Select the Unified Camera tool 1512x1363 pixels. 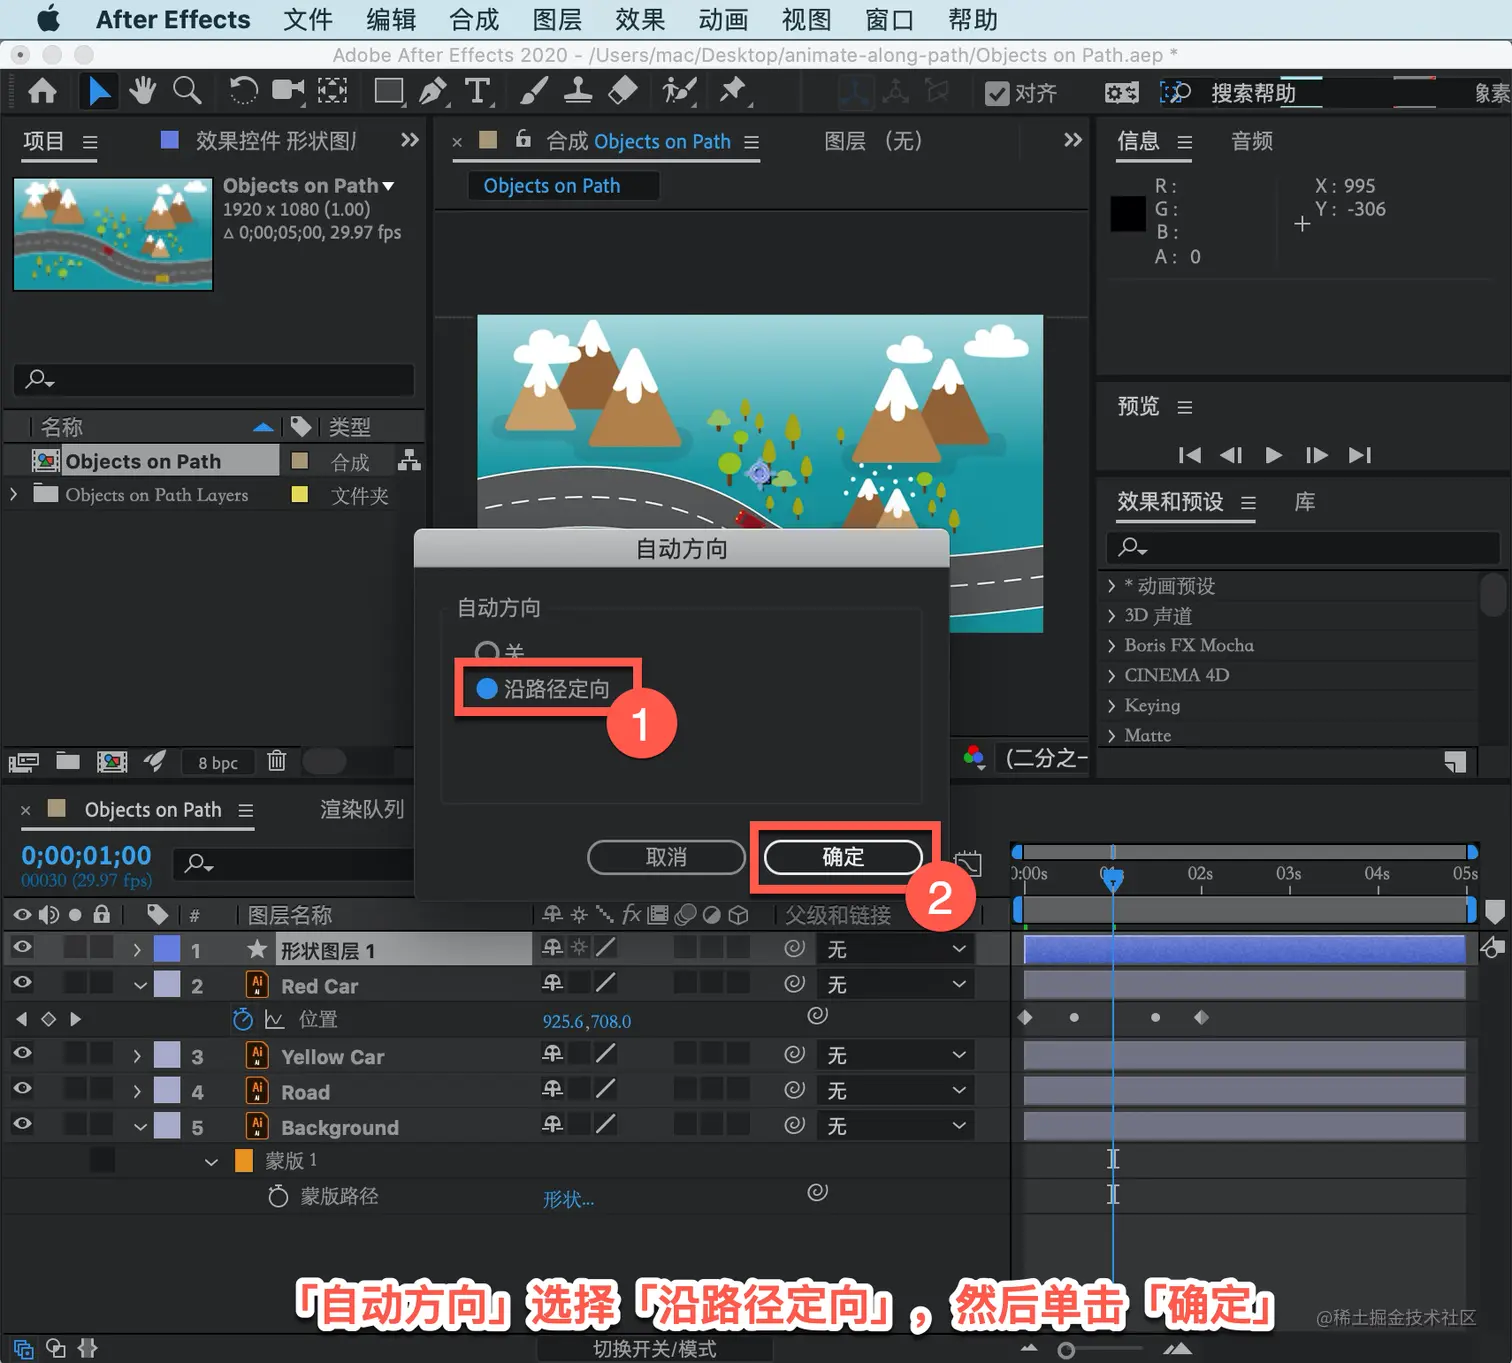(288, 91)
